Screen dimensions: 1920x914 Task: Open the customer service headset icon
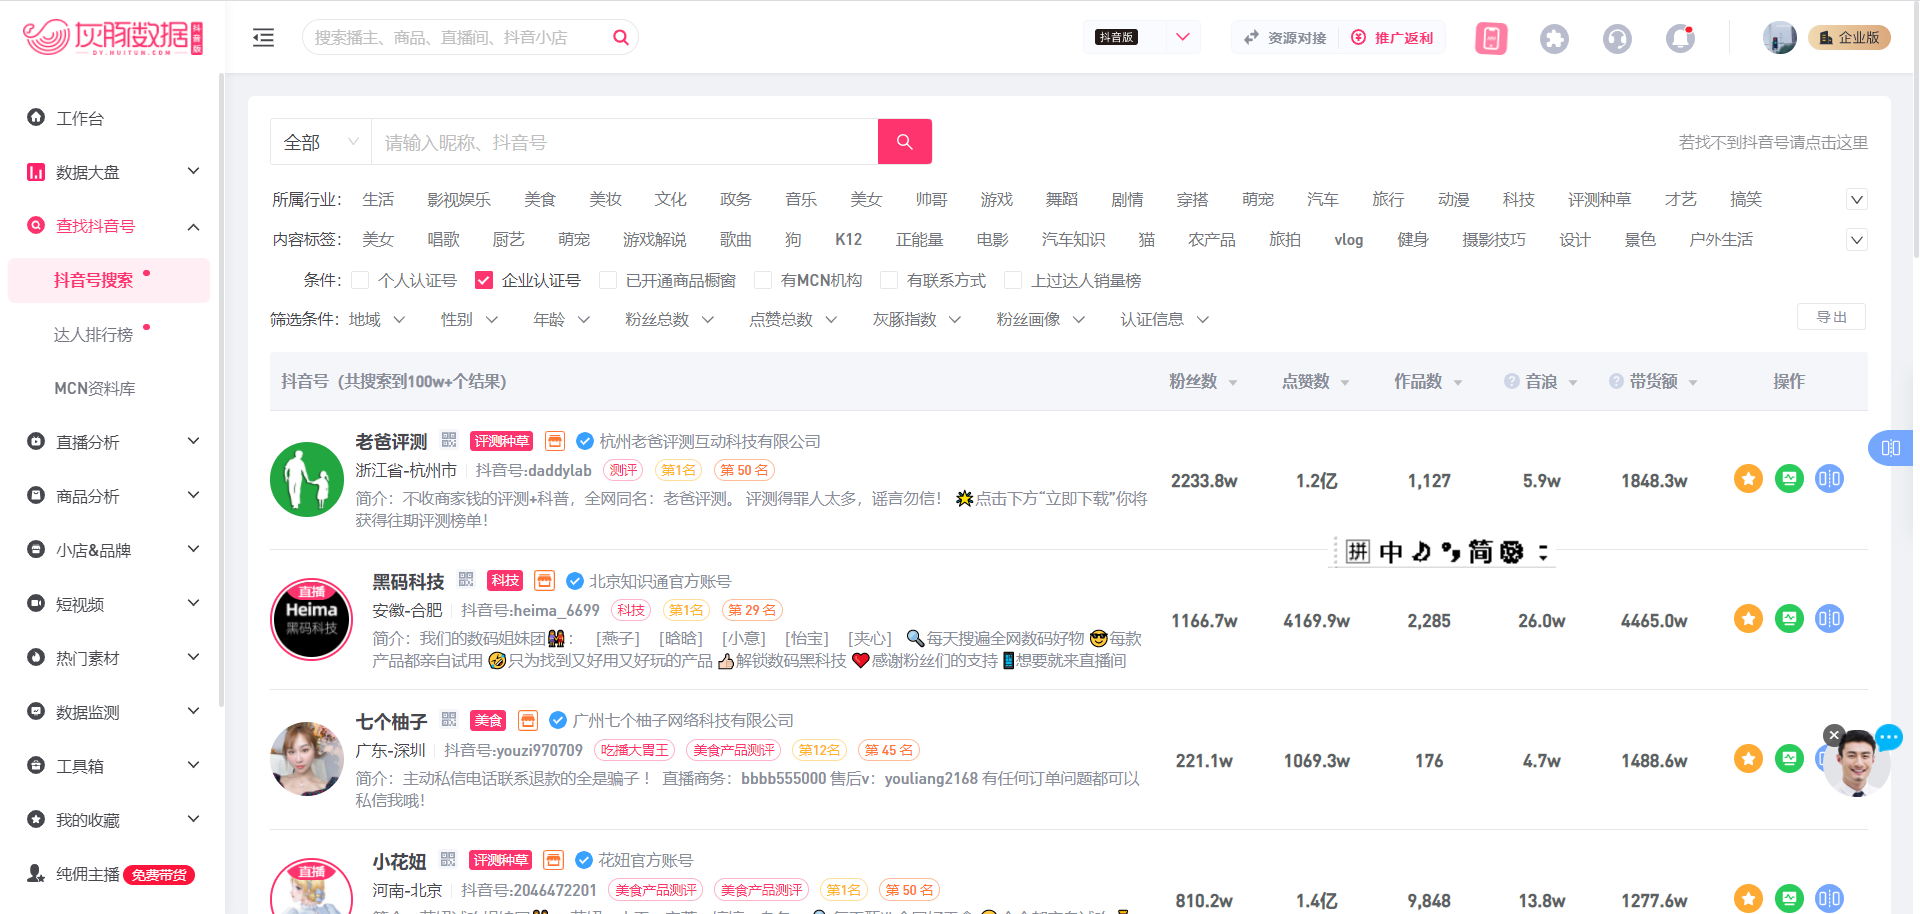(x=1617, y=38)
